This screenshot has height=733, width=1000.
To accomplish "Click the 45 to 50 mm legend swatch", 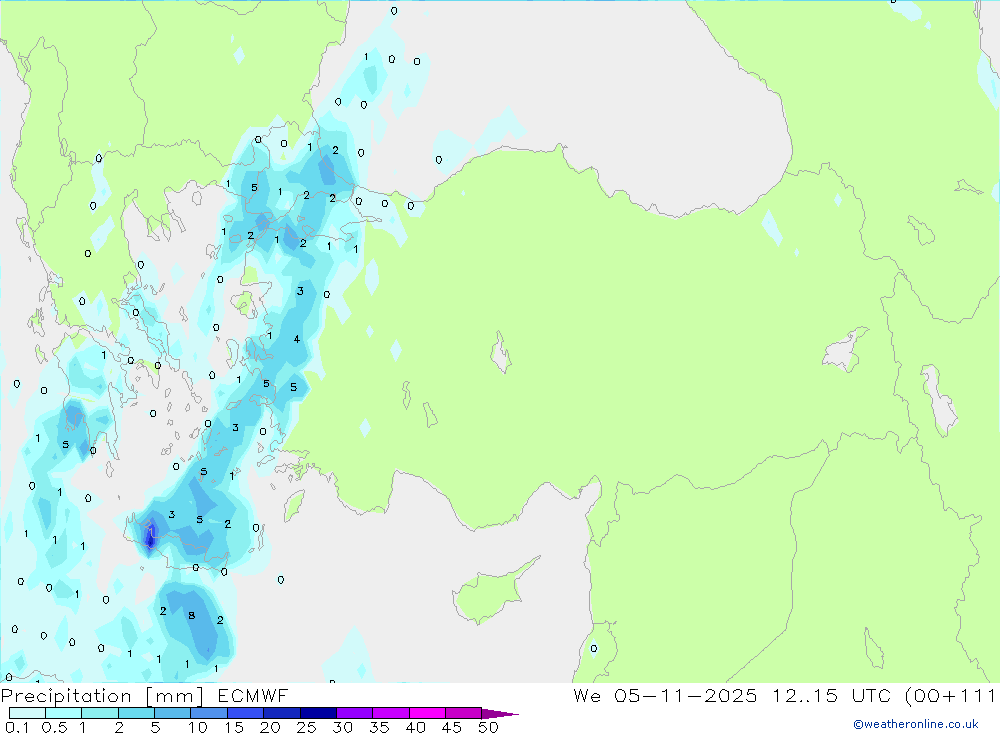I will click(x=463, y=713).
